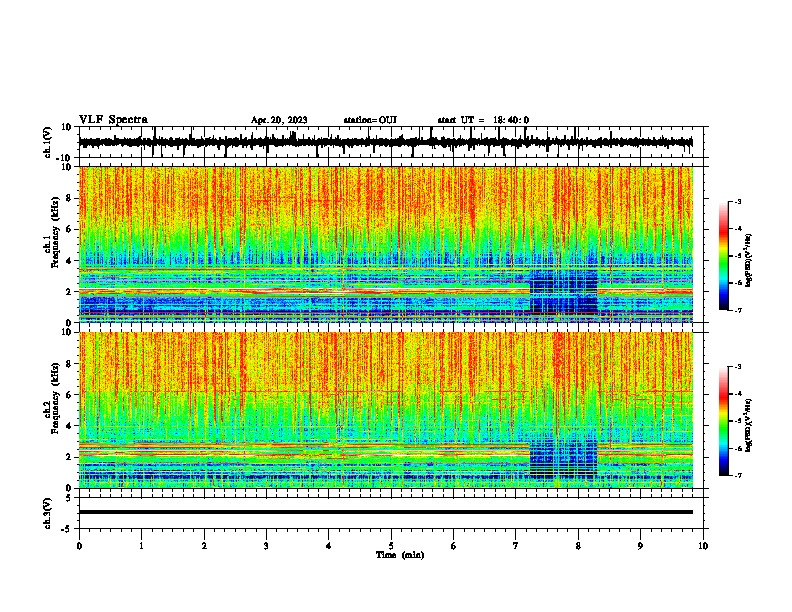Click the ch.2 colorbar "log(PSD)" label
The image size is (792, 612).
coord(748,425)
